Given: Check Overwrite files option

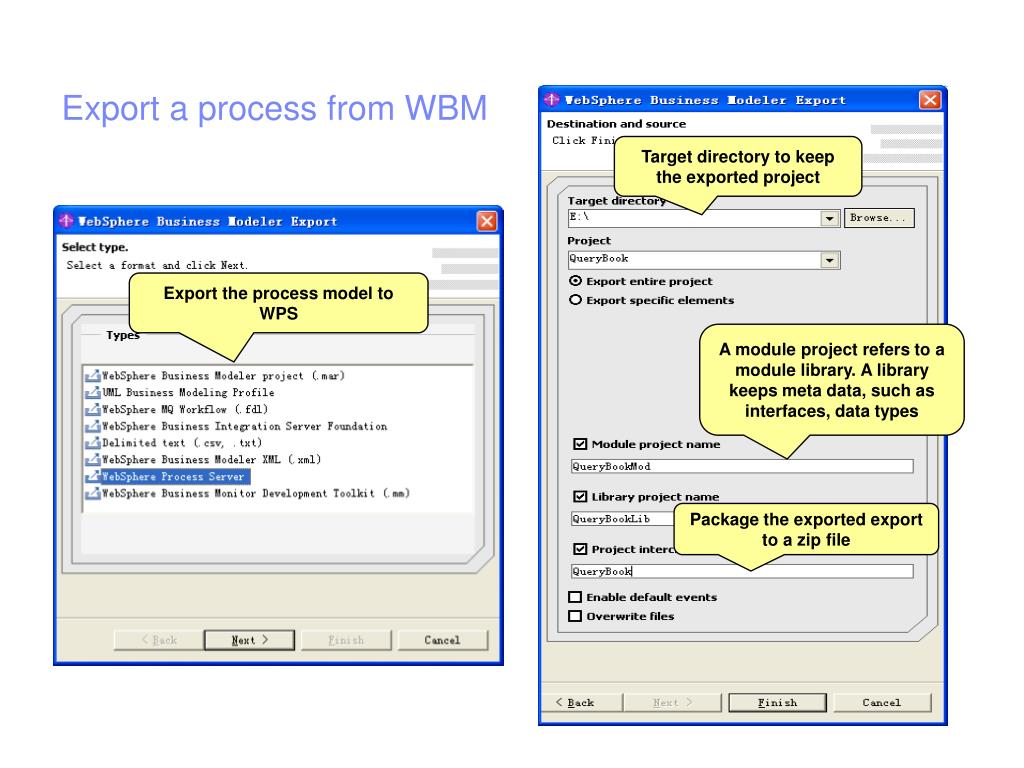Looking at the screenshot, I should pos(575,616).
